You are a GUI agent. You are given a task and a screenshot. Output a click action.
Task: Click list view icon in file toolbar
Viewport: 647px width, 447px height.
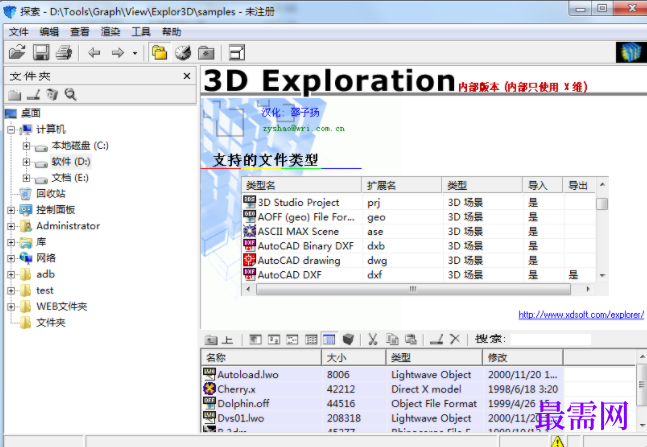point(311,339)
